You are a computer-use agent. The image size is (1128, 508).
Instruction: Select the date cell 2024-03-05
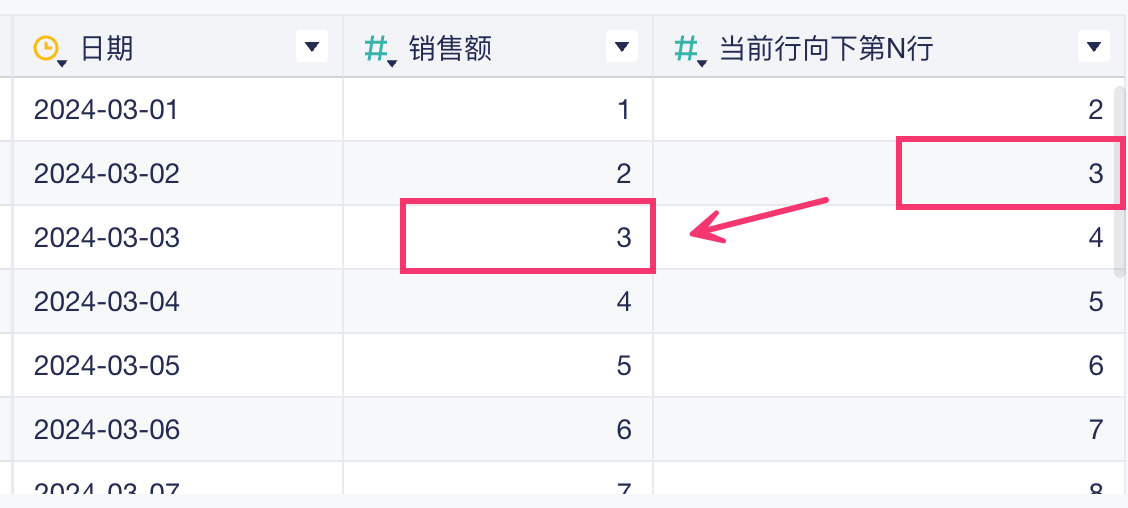click(106, 365)
